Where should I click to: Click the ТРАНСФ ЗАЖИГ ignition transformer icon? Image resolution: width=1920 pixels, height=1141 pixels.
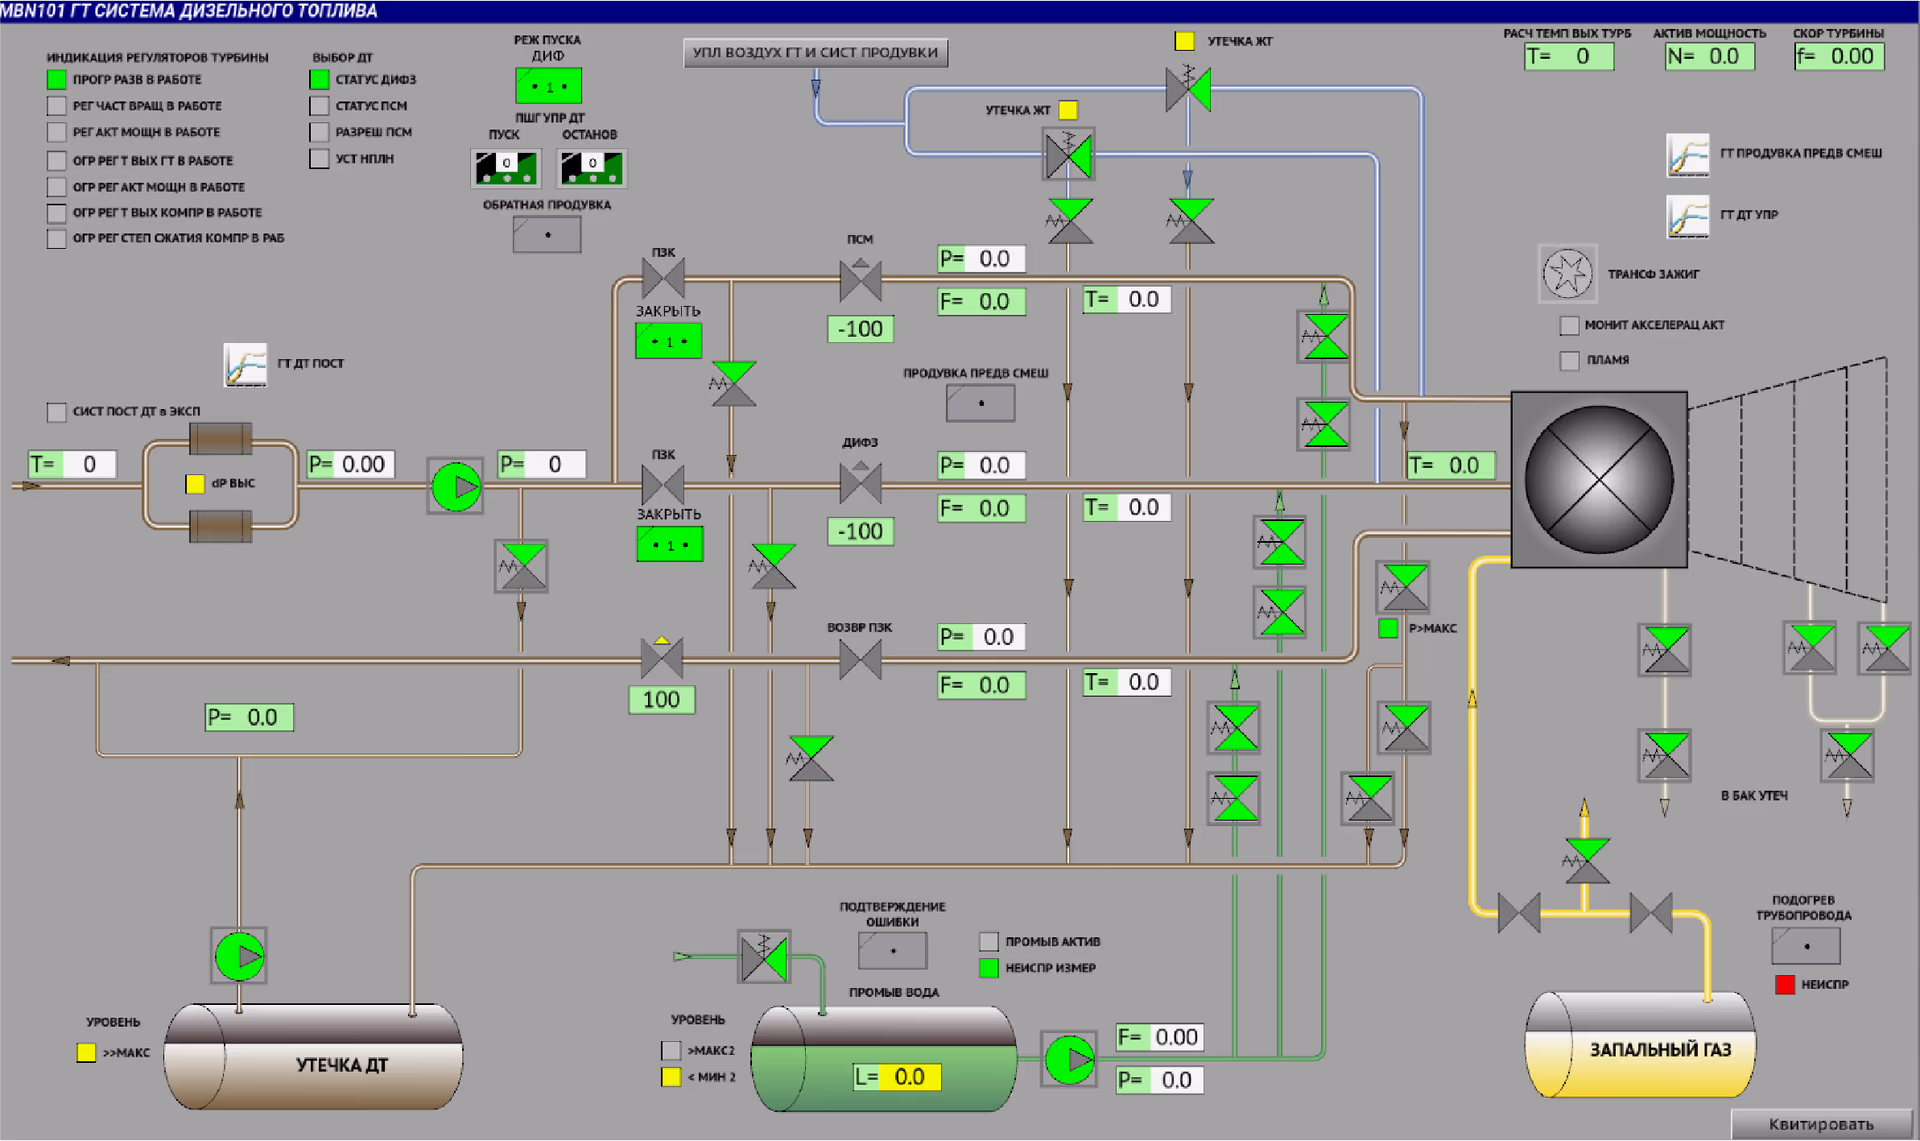(1567, 273)
